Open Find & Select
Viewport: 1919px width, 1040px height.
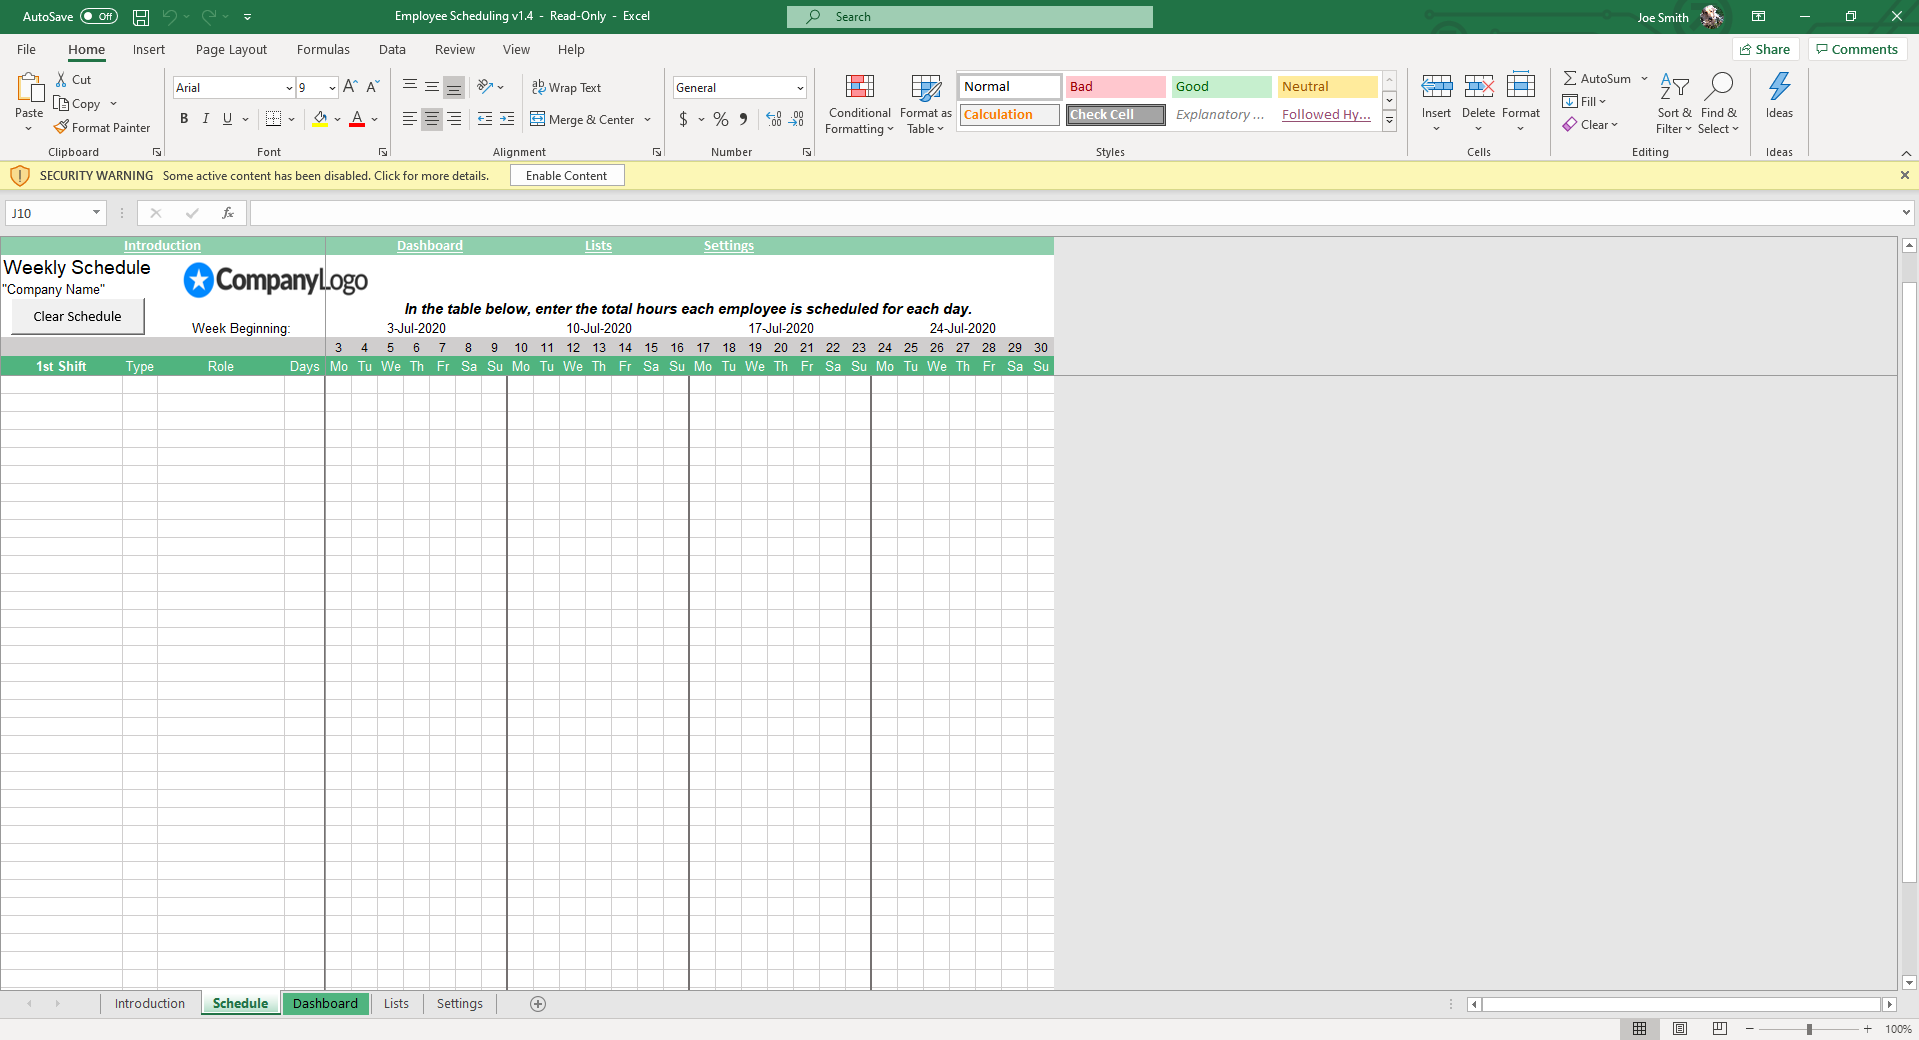coord(1719,103)
